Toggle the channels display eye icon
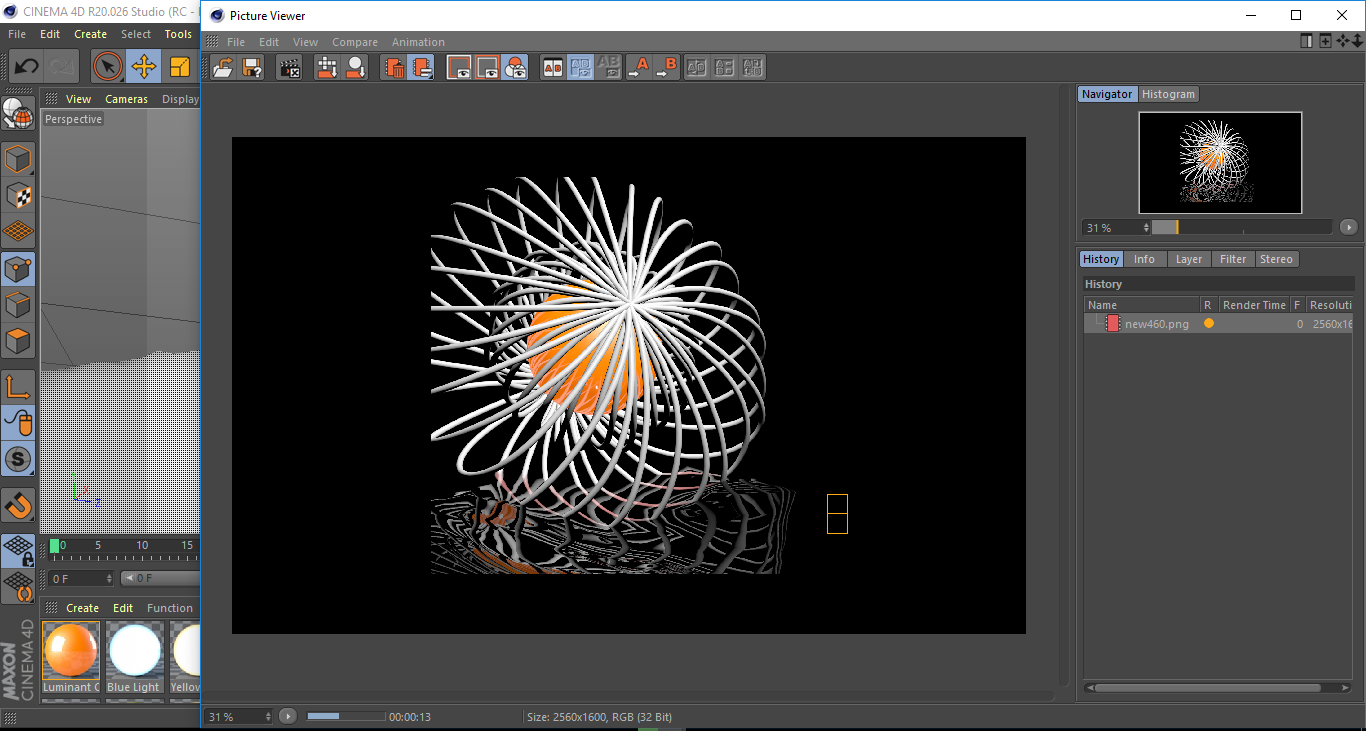 tap(515, 67)
